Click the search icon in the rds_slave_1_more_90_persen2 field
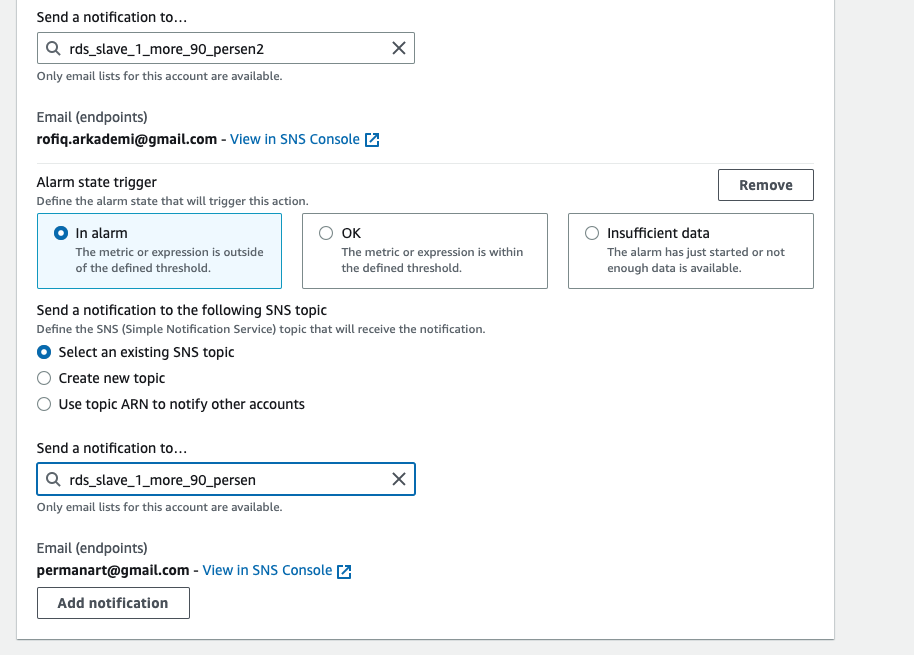Viewport: 914px width, 655px height. 52,48
